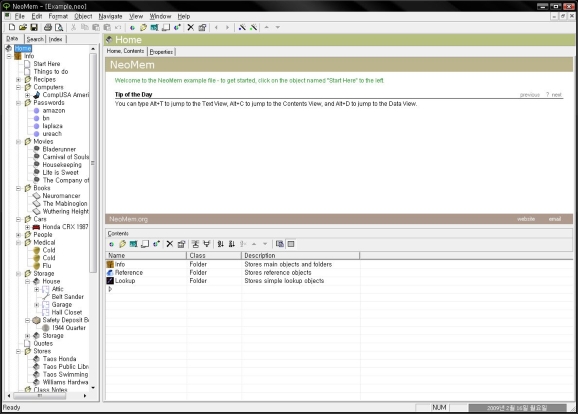Select Start Here in the tree
This screenshot has width=578, height=414.
point(47,64)
